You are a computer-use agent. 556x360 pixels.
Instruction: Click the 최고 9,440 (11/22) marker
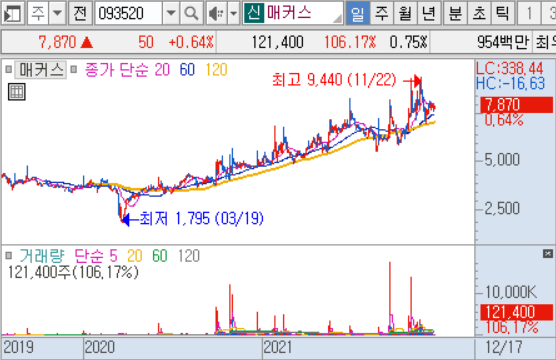(334, 80)
